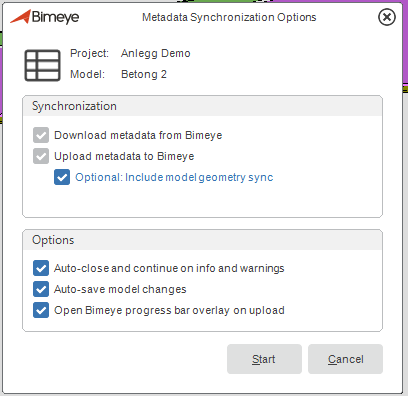Click the Cancel button
The width and height of the screenshot is (408, 396).
click(x=345, y=359)
